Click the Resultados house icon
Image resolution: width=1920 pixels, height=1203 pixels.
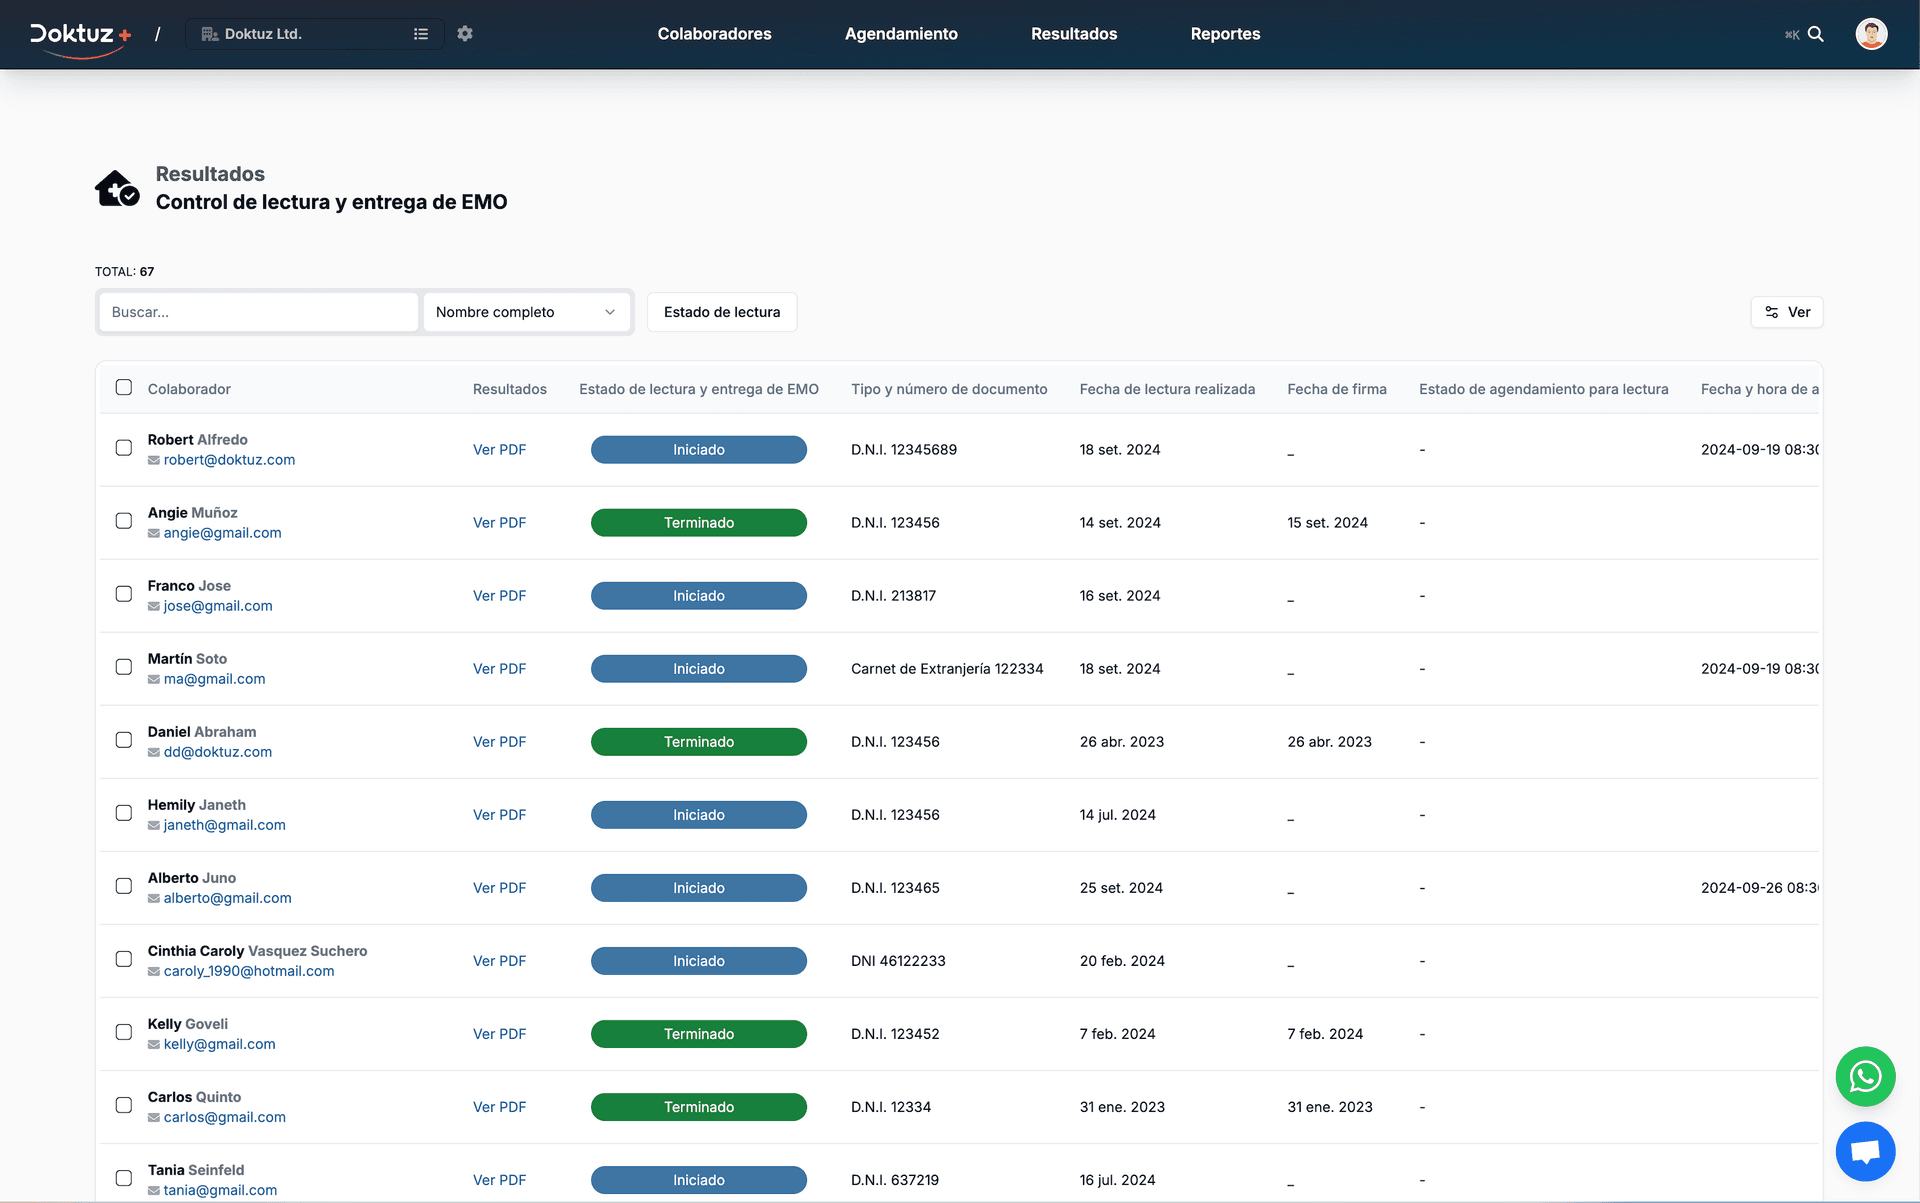point(117,188)
